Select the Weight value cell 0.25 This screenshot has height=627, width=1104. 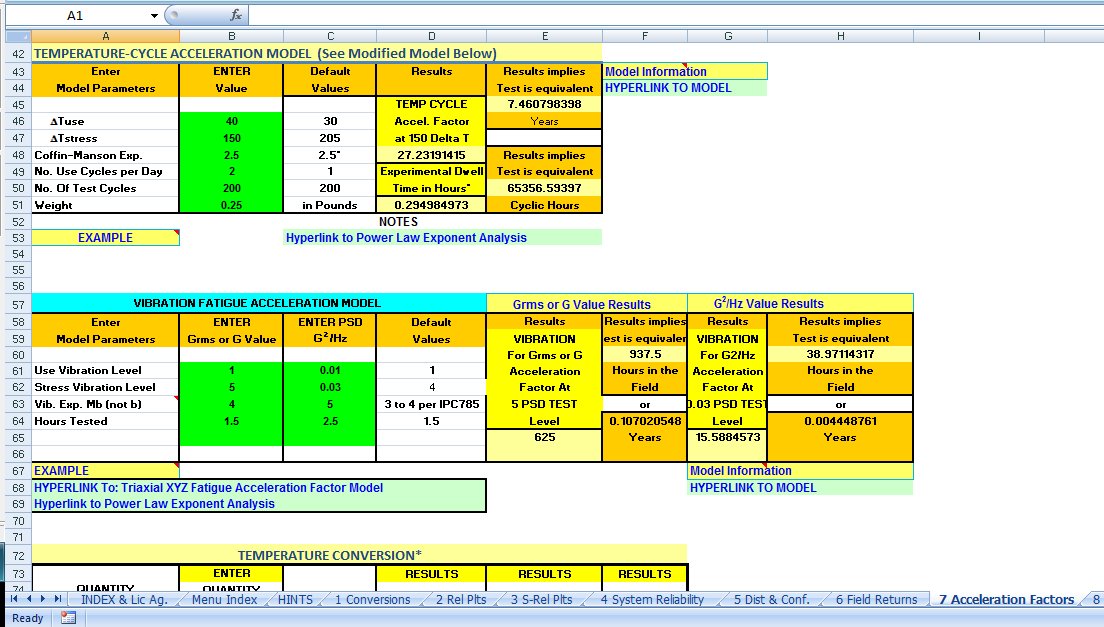(232, 205)
